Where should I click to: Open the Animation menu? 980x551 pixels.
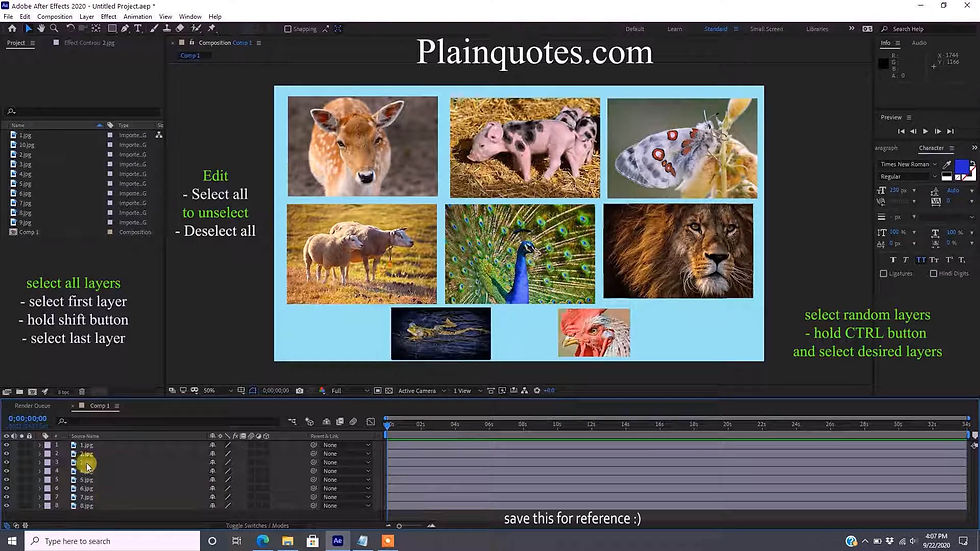[x=138, y=17]
